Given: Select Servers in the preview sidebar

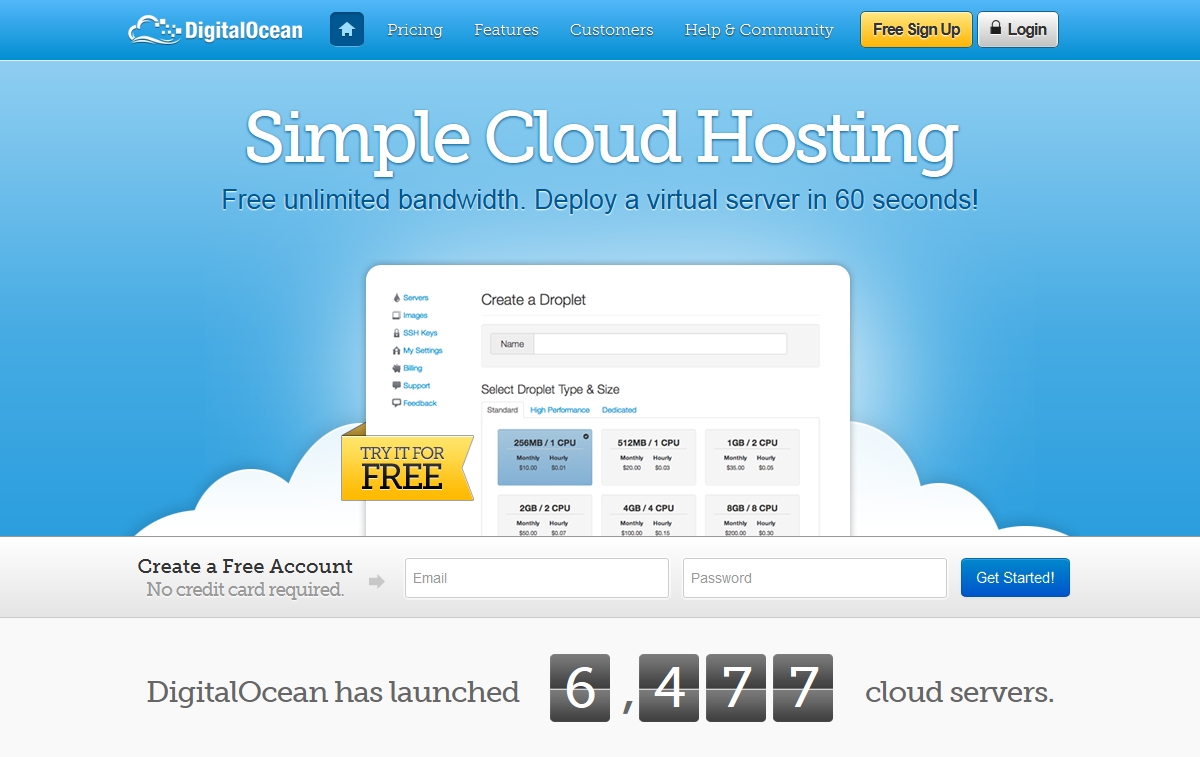Looking at the screenshot, I should pos(411,298).
